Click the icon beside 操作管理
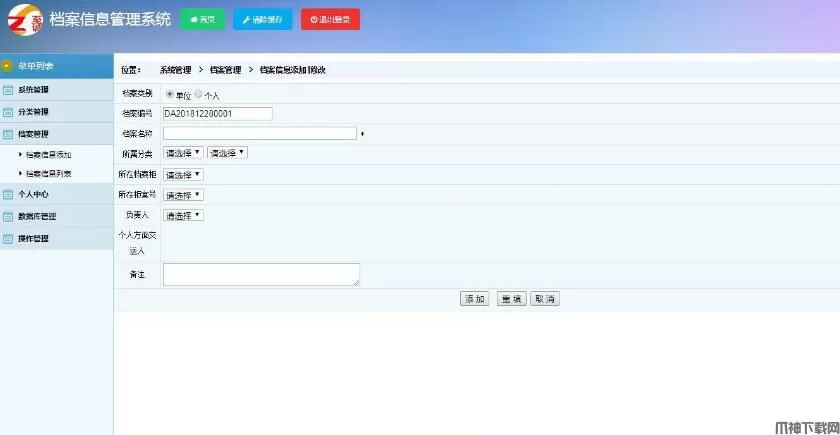This screenshot has height=435, width=840. (8, 239)
